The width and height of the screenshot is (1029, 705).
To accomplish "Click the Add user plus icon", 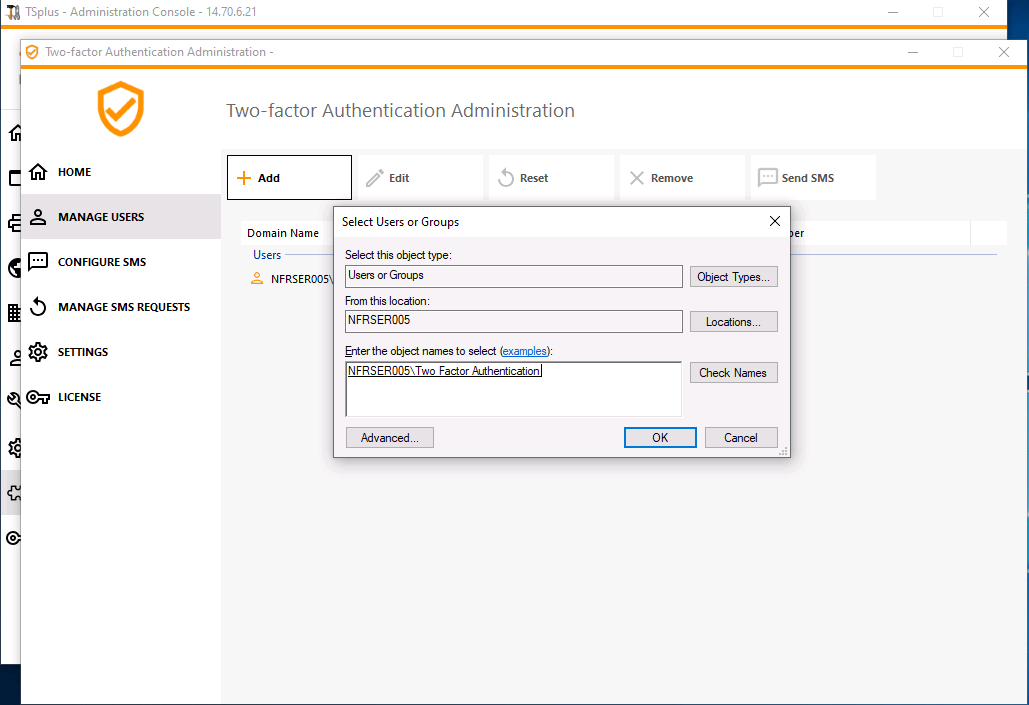I will pyautogui.click(x=243, y=178).
